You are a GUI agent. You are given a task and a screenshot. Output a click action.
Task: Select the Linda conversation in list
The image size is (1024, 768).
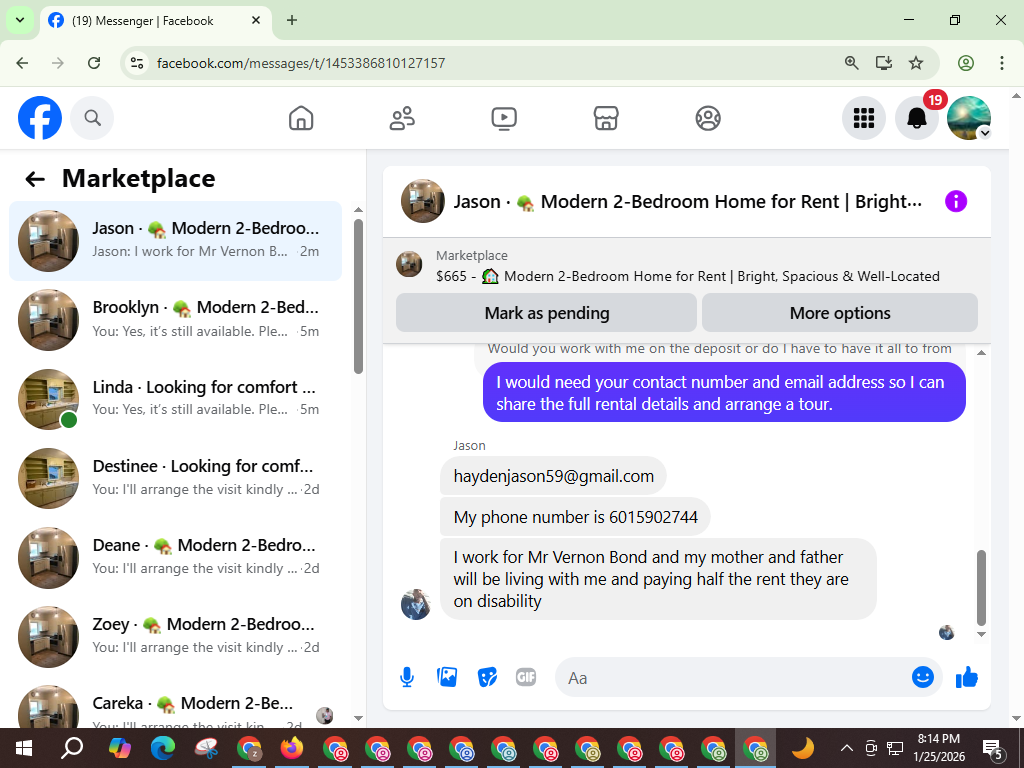click(x=176, y=399)
